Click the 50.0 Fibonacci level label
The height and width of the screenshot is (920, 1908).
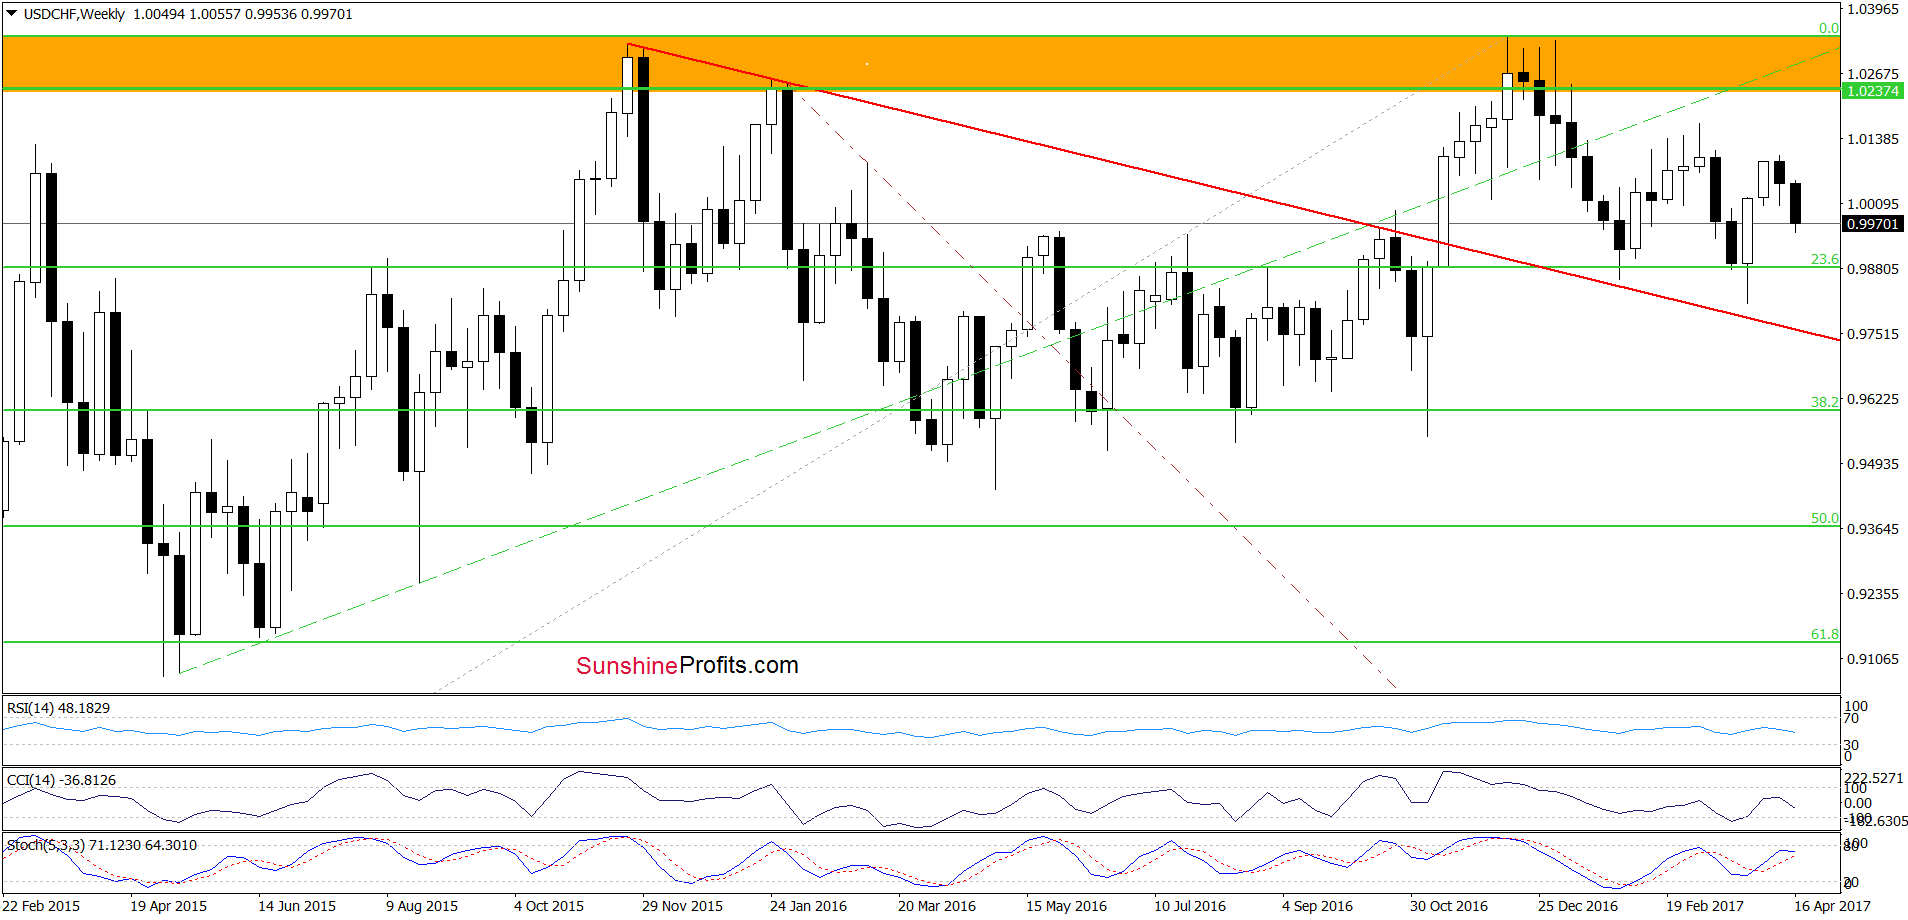[1825, 518]
